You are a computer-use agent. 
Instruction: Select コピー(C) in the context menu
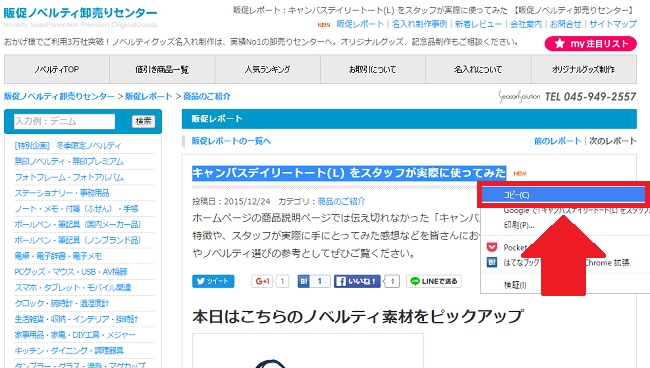[x=563, y=195]
